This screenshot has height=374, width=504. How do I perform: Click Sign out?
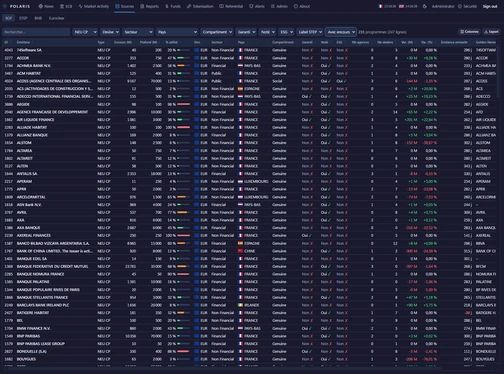(490, 6)
